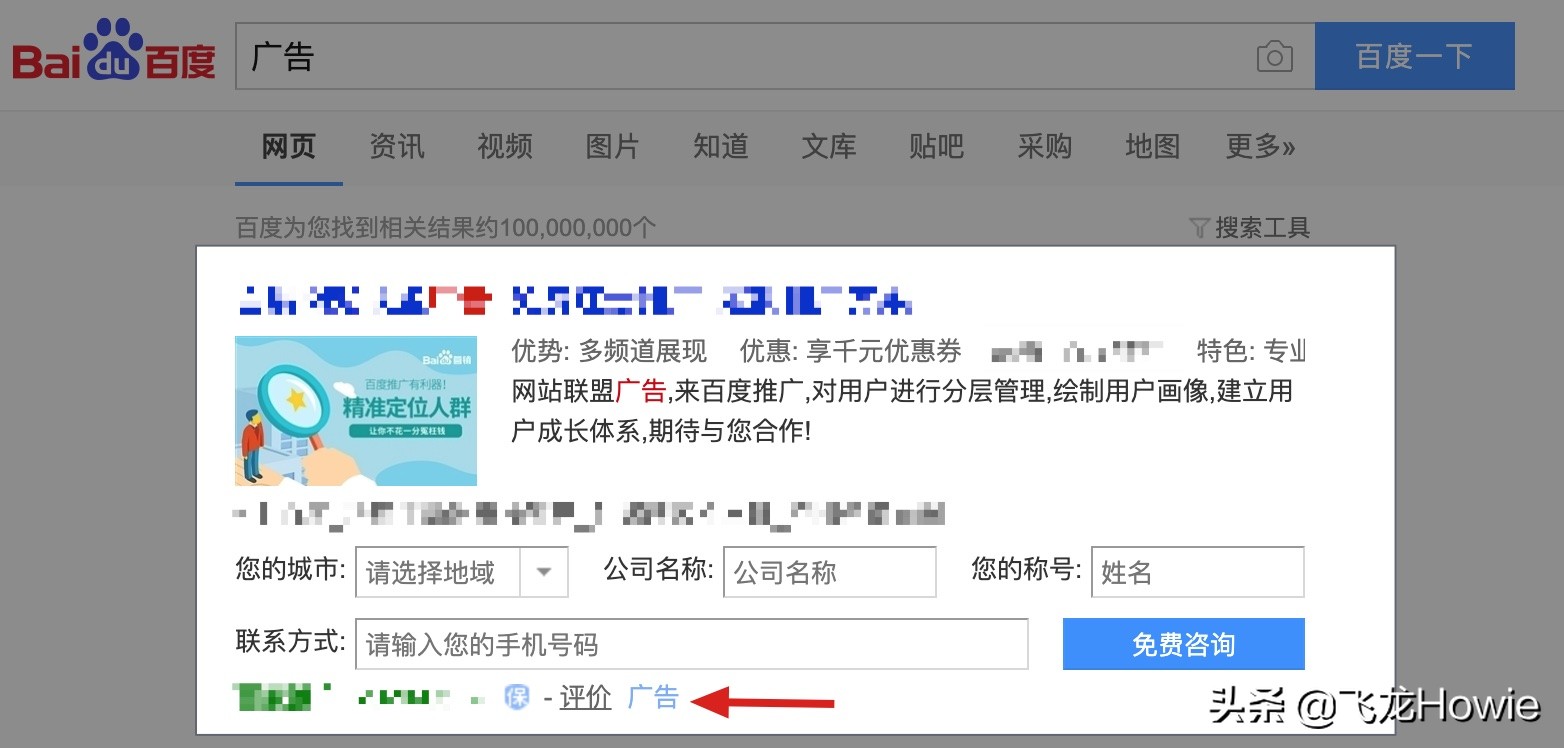The height and width of the screenshot is (748, 1564).
Task: Open 搜索工具 search tools
Action: (x=1262, y=228)
